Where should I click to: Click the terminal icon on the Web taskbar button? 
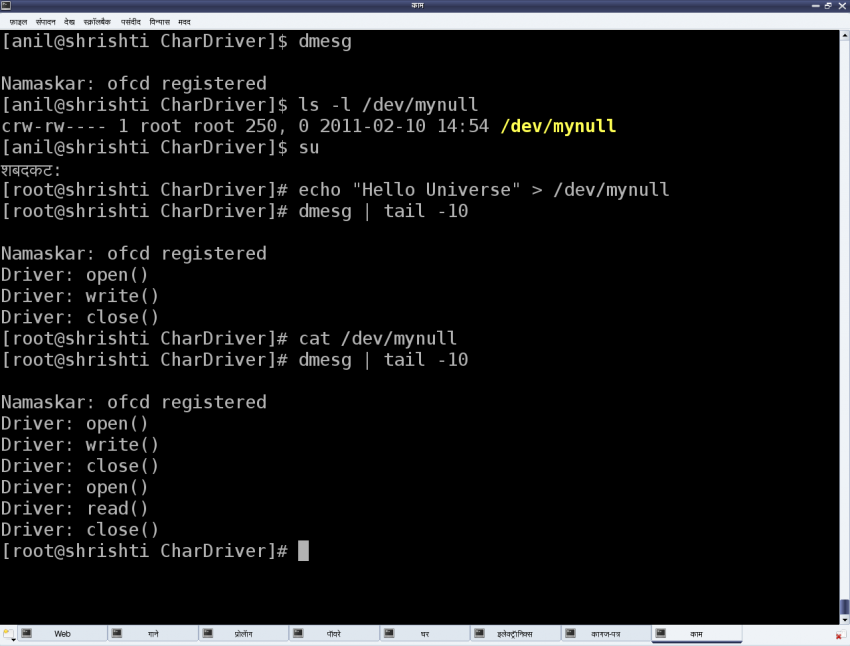tap(25, 633)
